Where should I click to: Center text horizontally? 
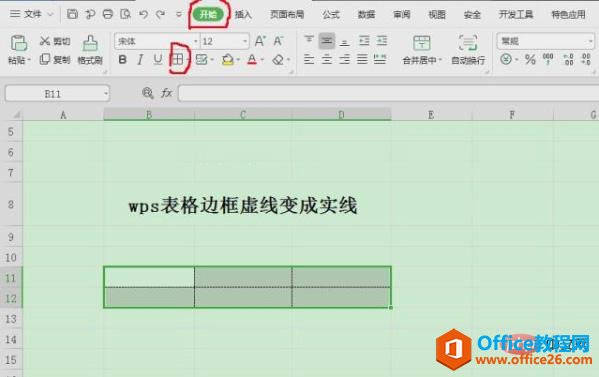pos(327,59)
